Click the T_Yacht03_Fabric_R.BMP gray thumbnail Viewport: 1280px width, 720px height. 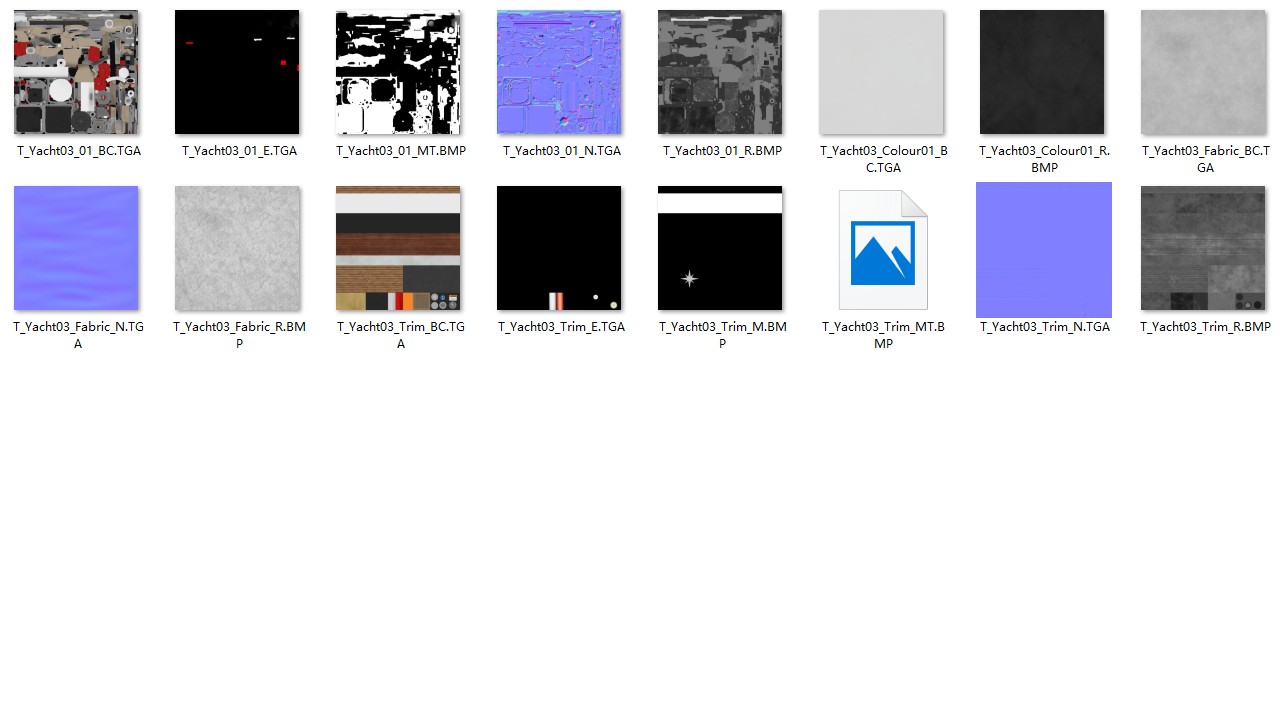237,248
